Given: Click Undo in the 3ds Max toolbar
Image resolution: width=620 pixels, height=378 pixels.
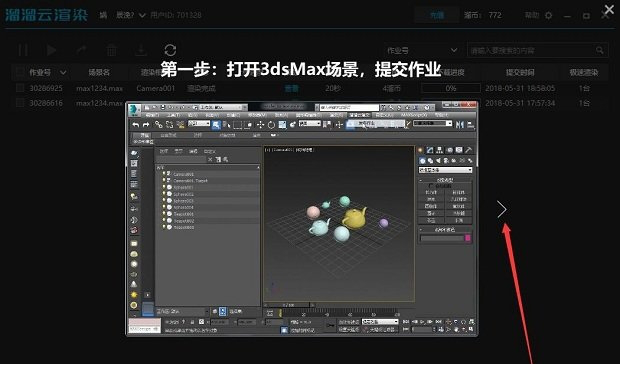Looking at the screenshot, I should click(x=136, y=125).
